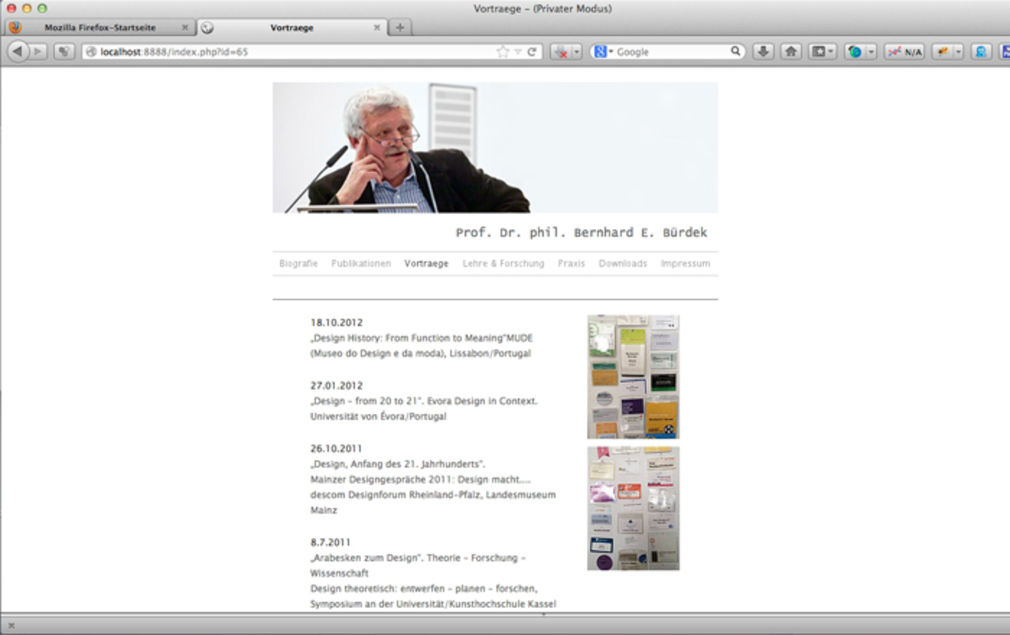Click the globe add-on toolbar icon
Screen dimensions: 1010x635
(x=855, y=52)
